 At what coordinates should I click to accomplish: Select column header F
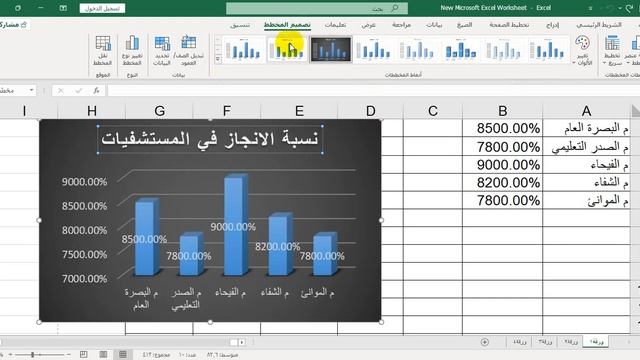tap(227, 111)
